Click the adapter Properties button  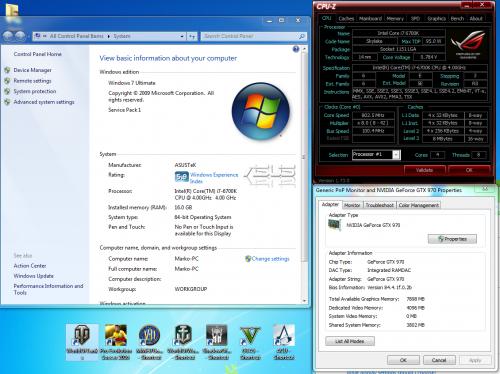point(452,239)
